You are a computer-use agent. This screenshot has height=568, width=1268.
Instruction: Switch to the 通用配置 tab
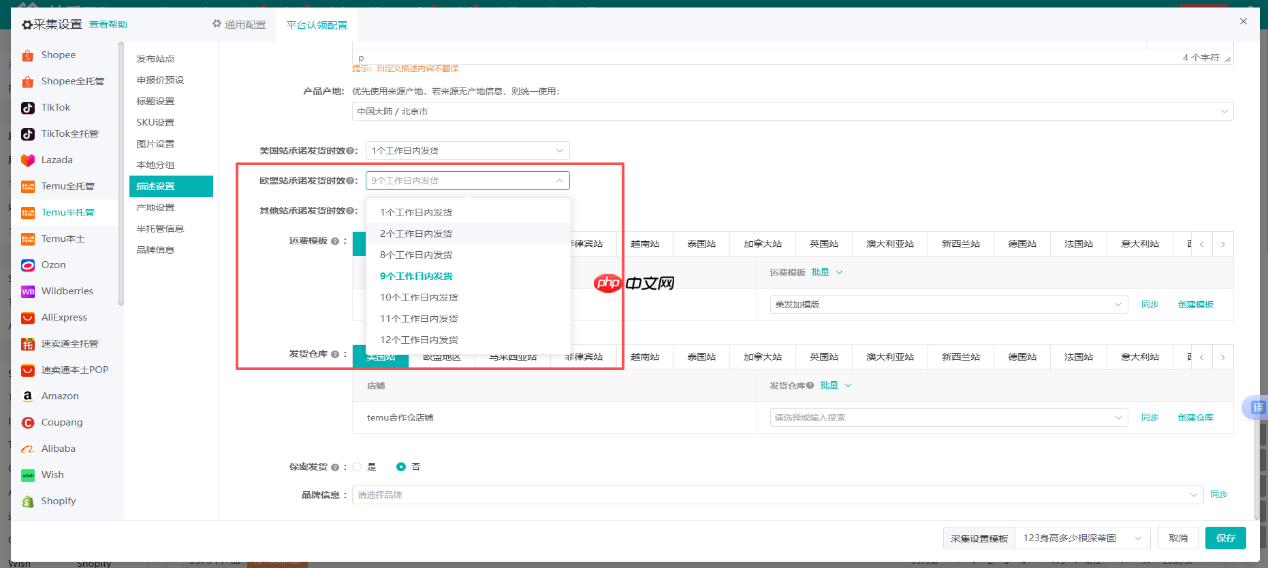(x=237, y=24)
